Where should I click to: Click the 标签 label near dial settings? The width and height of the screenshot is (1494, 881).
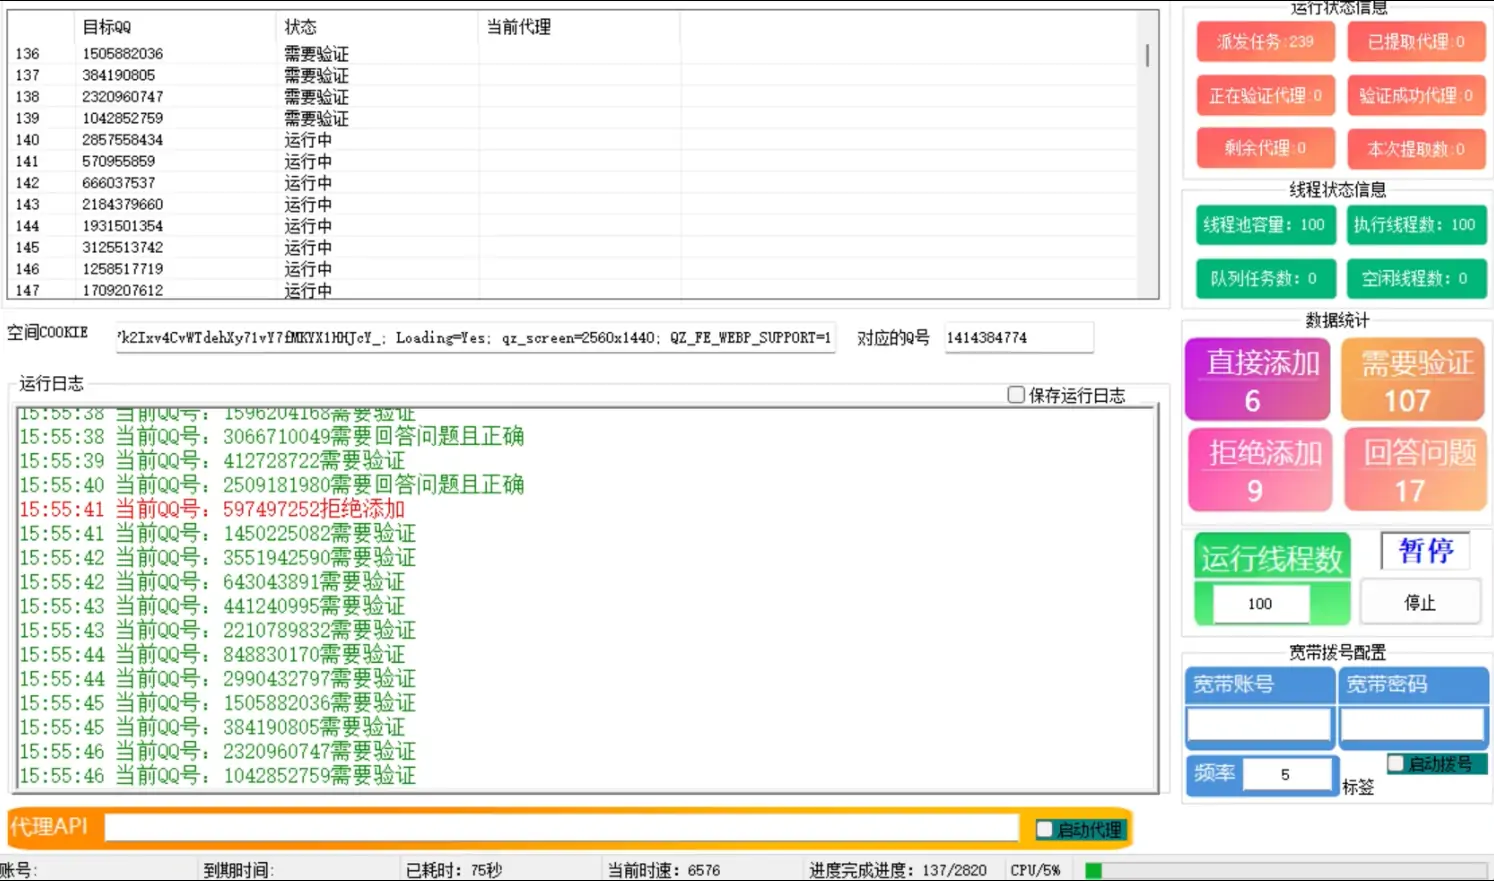point(1358,787)
